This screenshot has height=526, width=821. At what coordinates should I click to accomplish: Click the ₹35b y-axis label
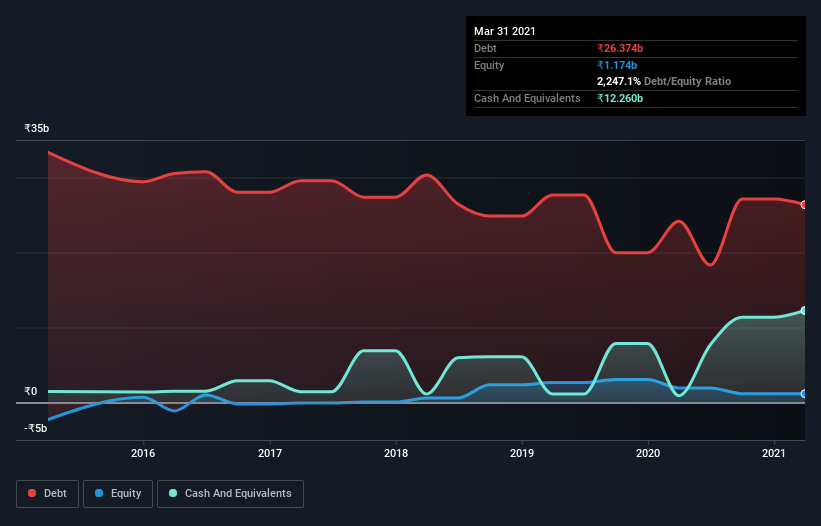37,128
